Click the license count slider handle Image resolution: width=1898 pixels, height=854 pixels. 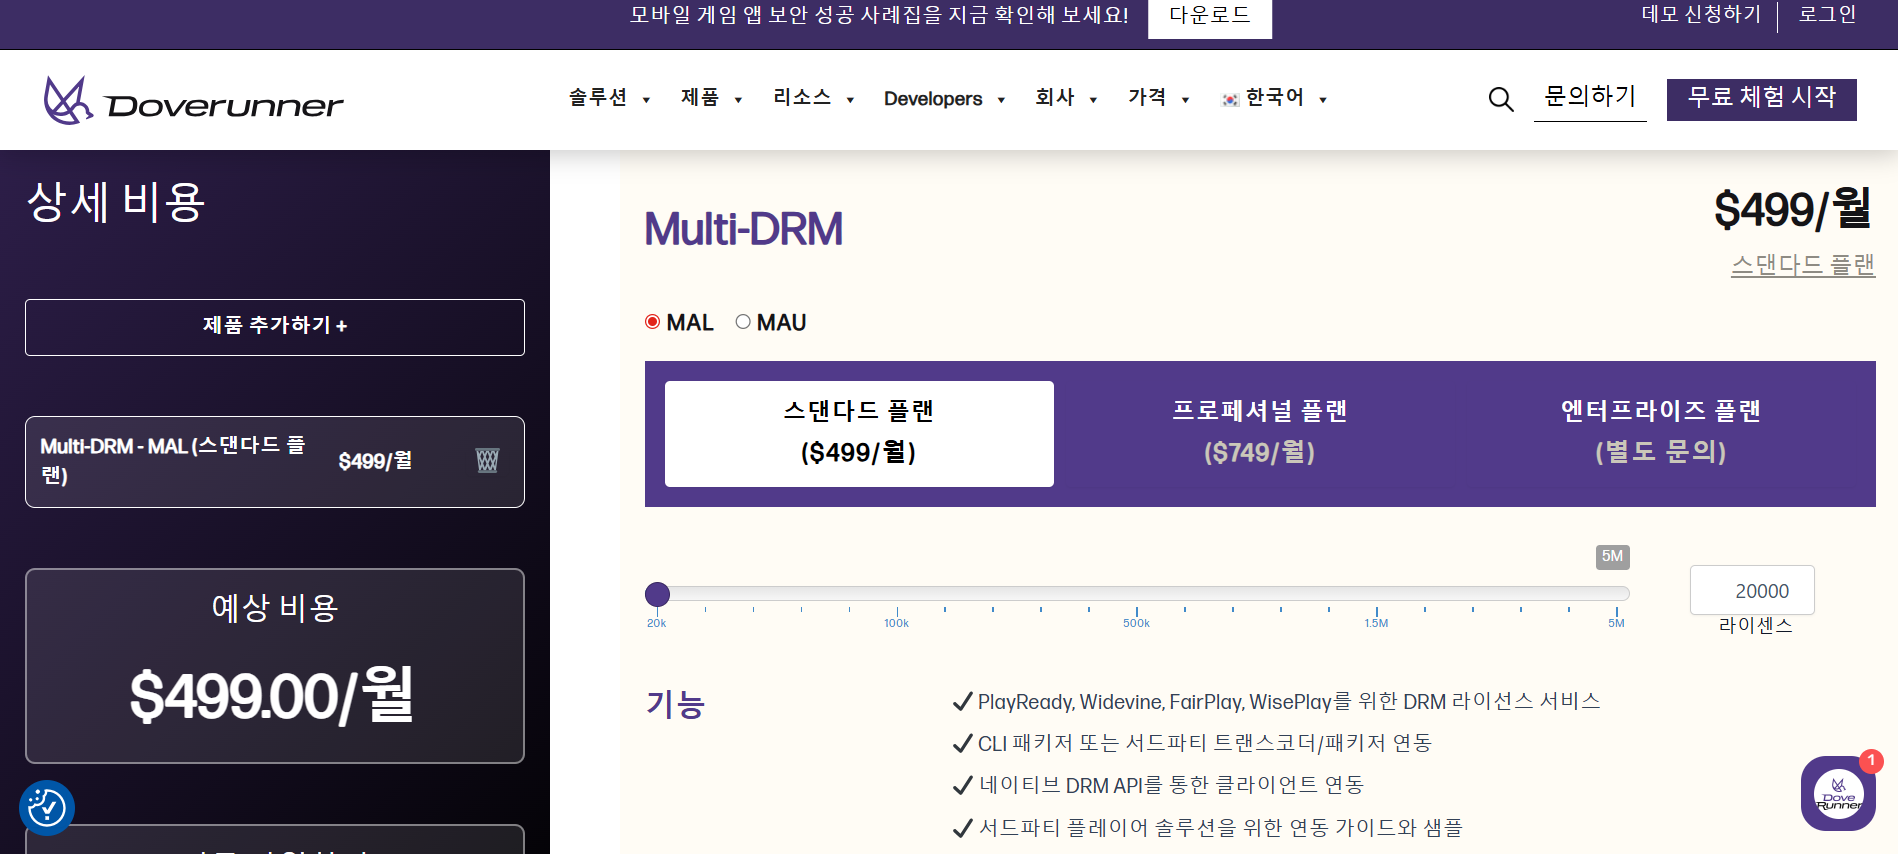[657, 594]
